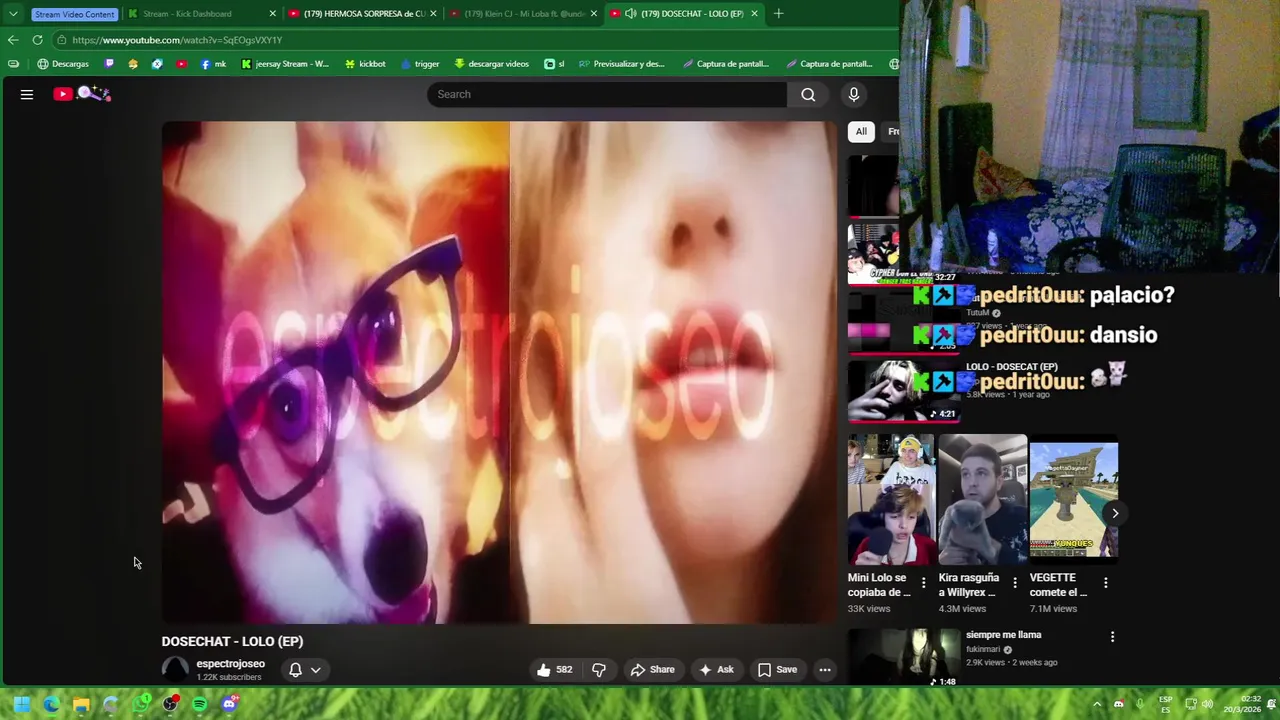Click the magnifier search button

click(808, 94)
